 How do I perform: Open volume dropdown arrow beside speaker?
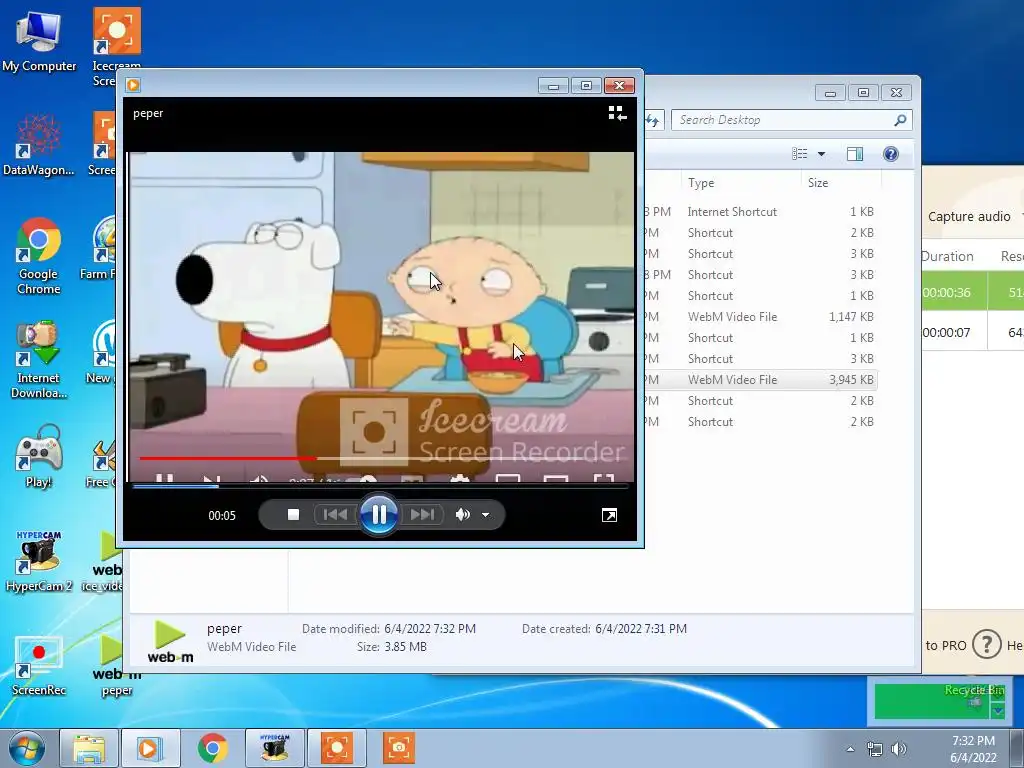[485, 515]
